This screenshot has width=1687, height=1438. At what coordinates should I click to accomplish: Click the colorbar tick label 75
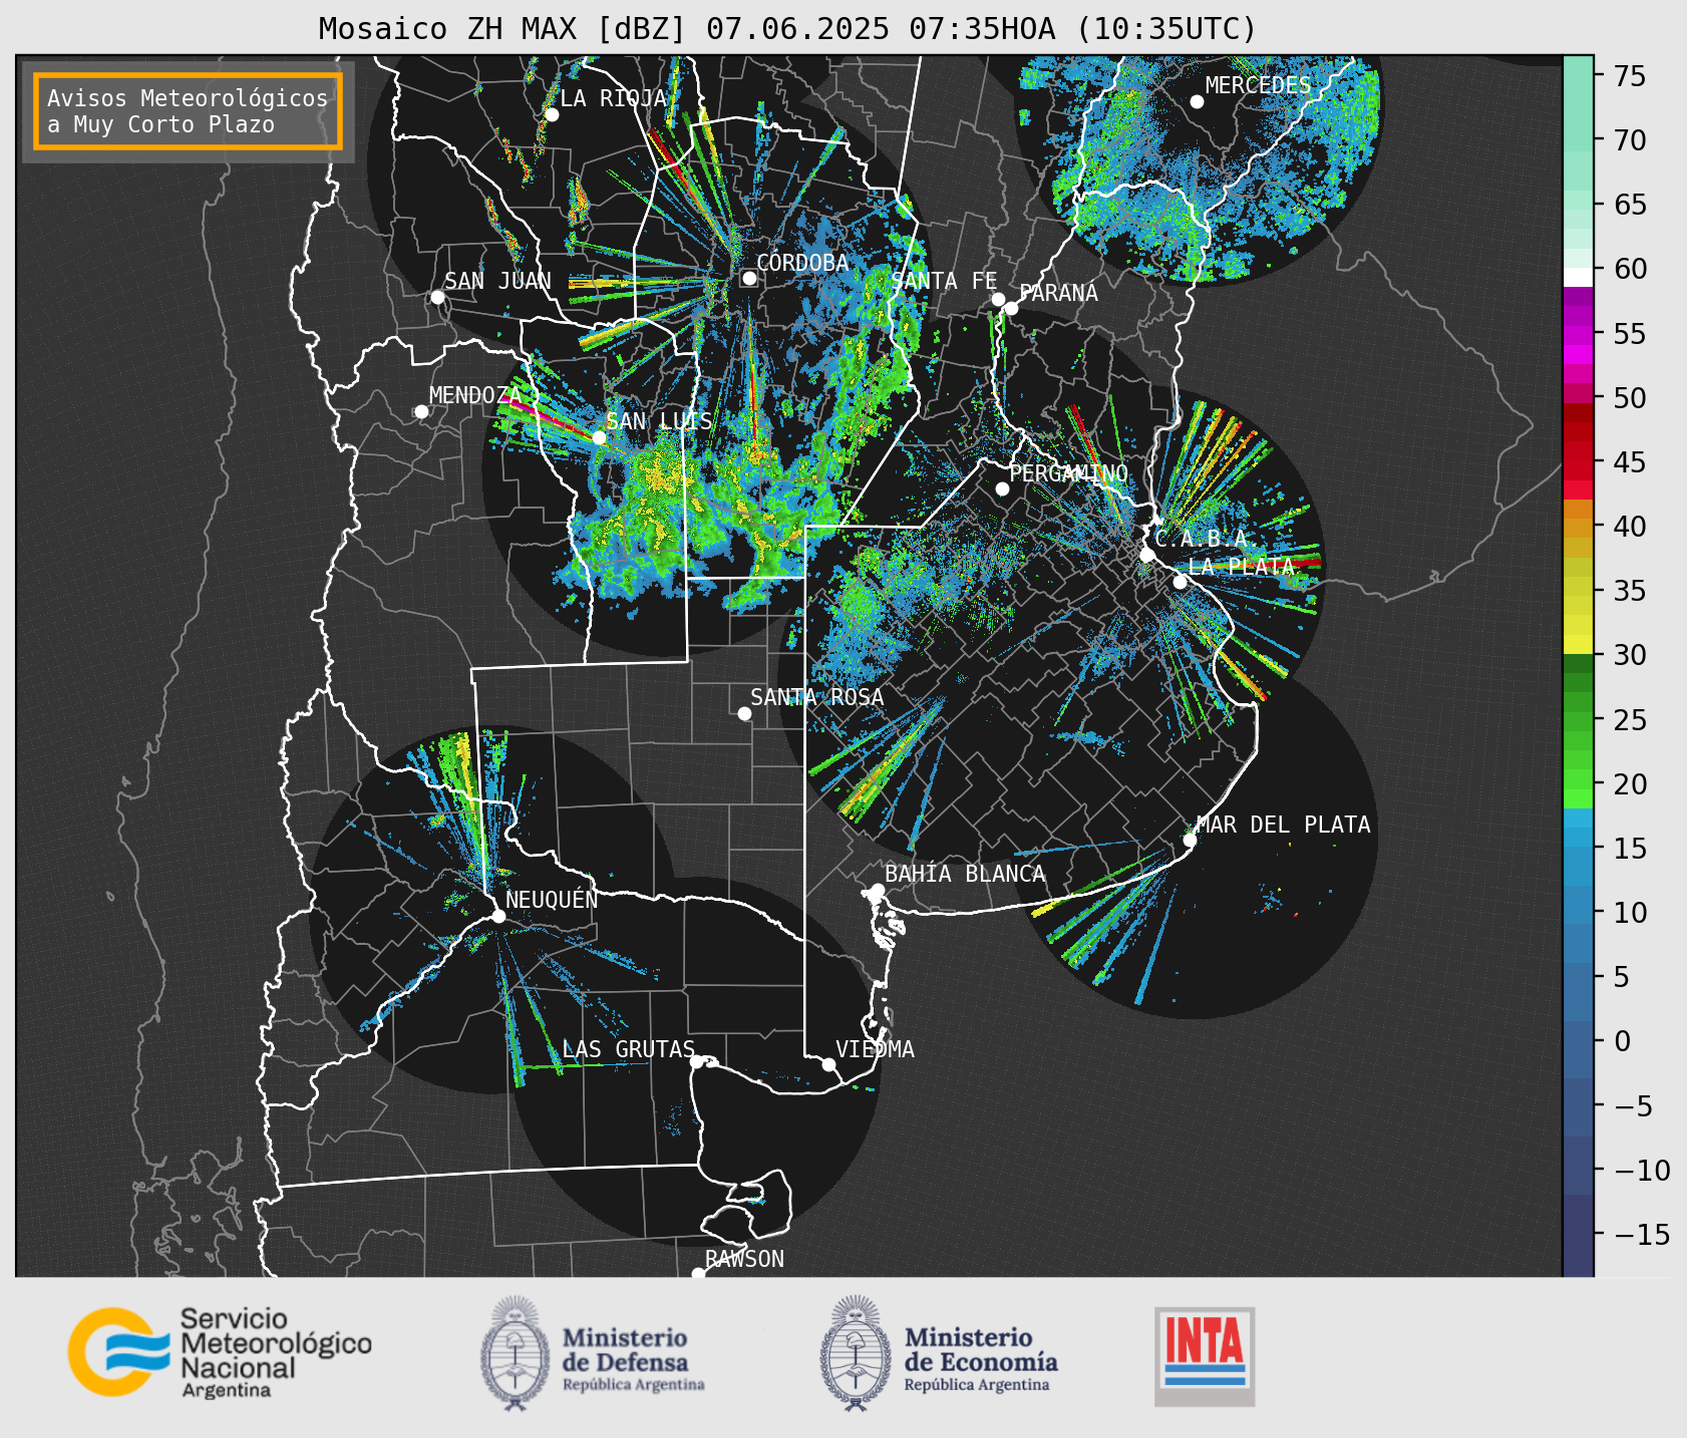point(1632,76)
